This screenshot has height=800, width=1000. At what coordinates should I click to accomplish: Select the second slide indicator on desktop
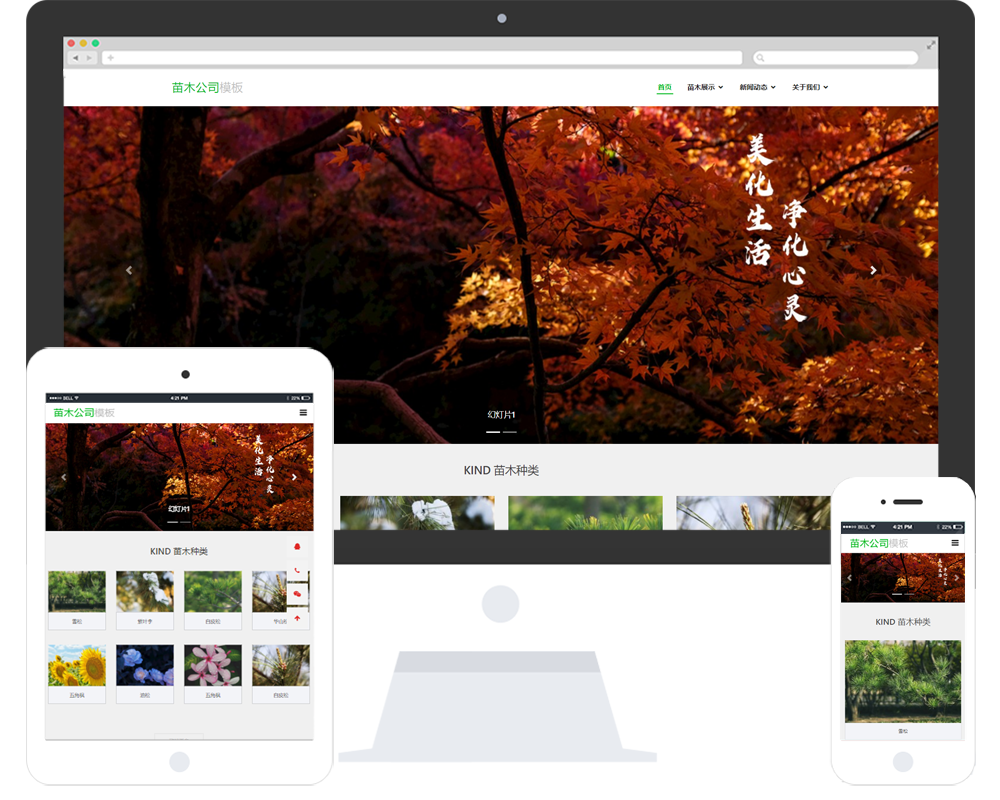click(x=510, y=432)
